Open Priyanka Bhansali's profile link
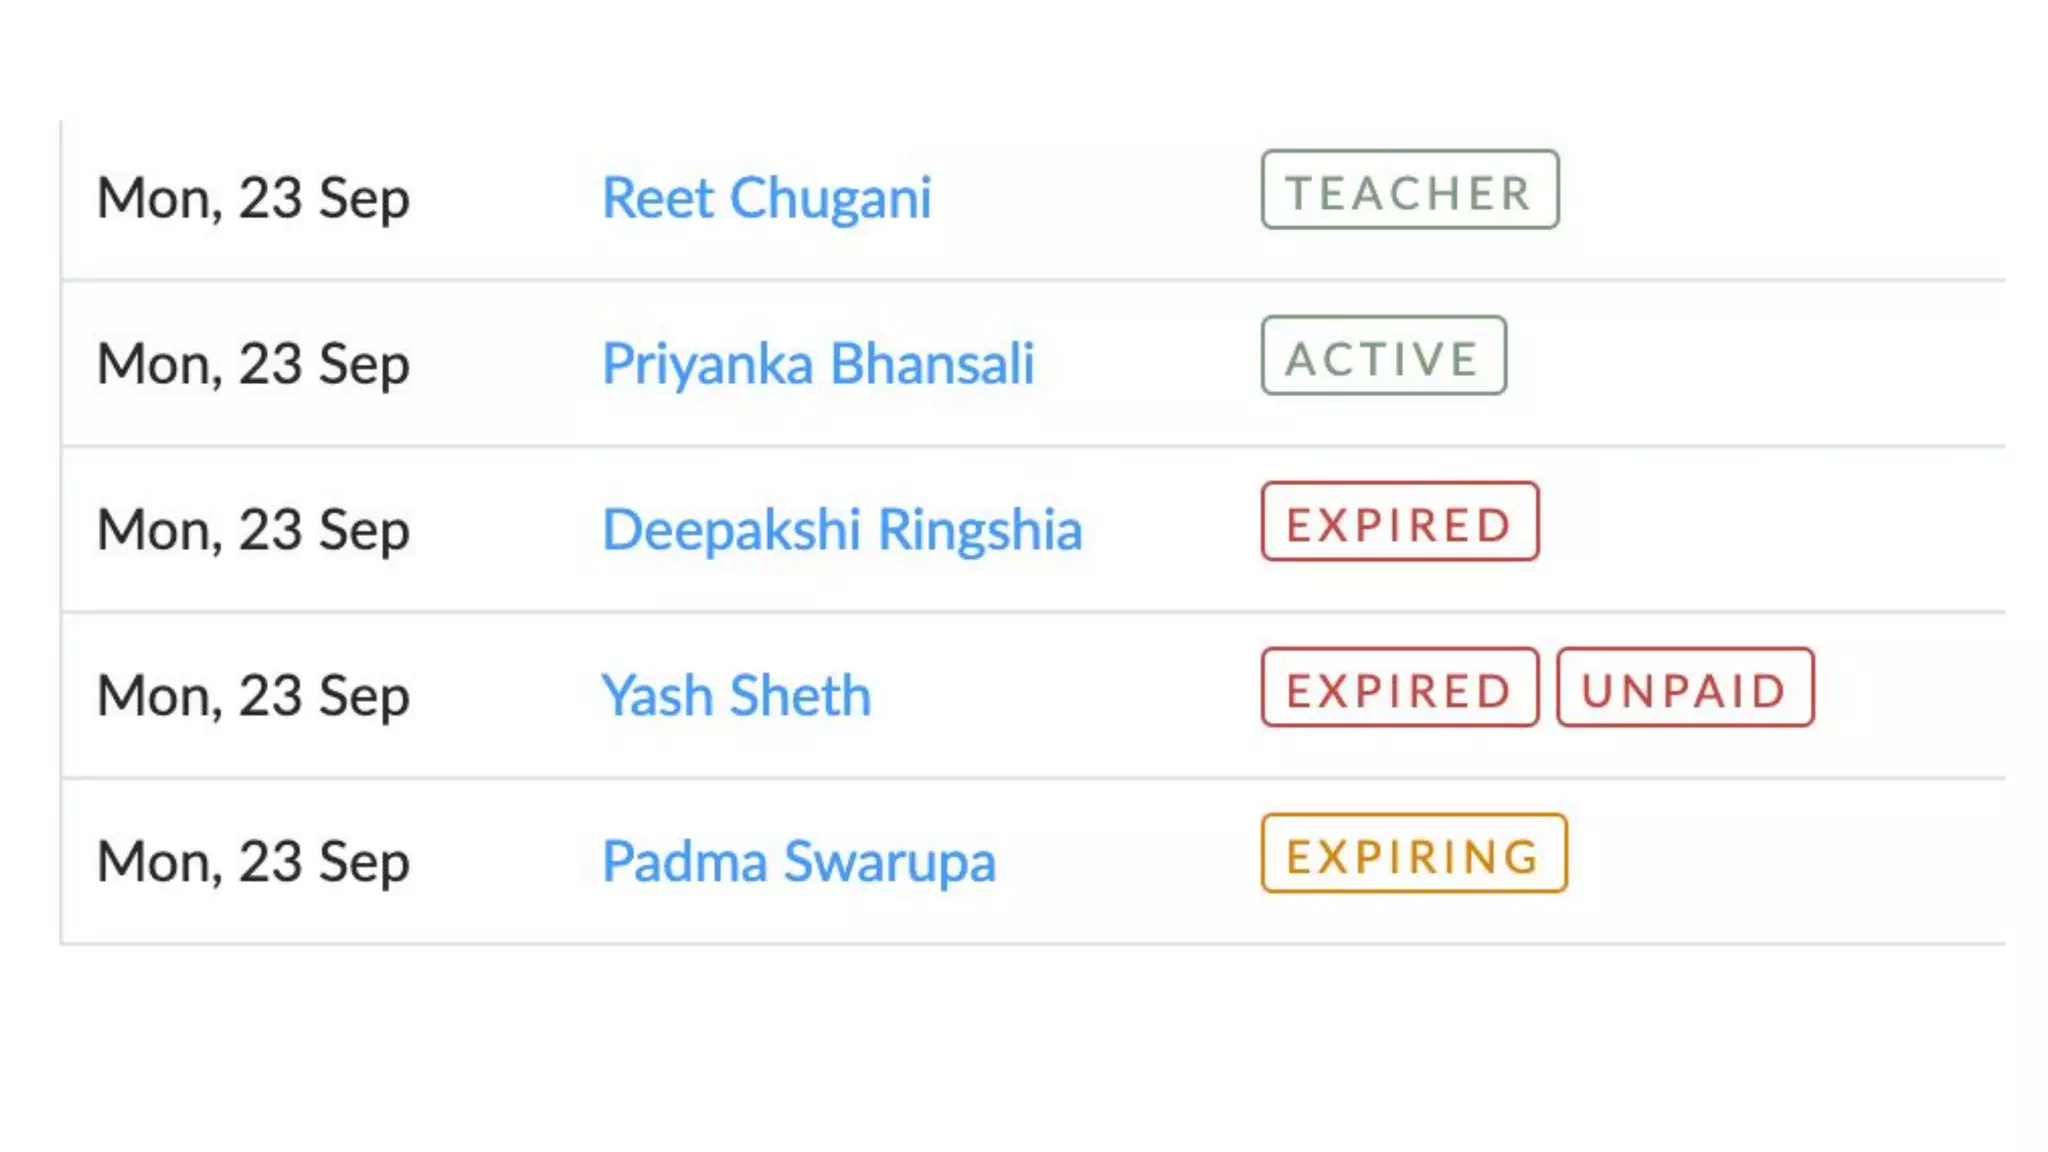The width and height of the screenshot is (2048, 1152). pyautogui.click(x=818, y=364)
